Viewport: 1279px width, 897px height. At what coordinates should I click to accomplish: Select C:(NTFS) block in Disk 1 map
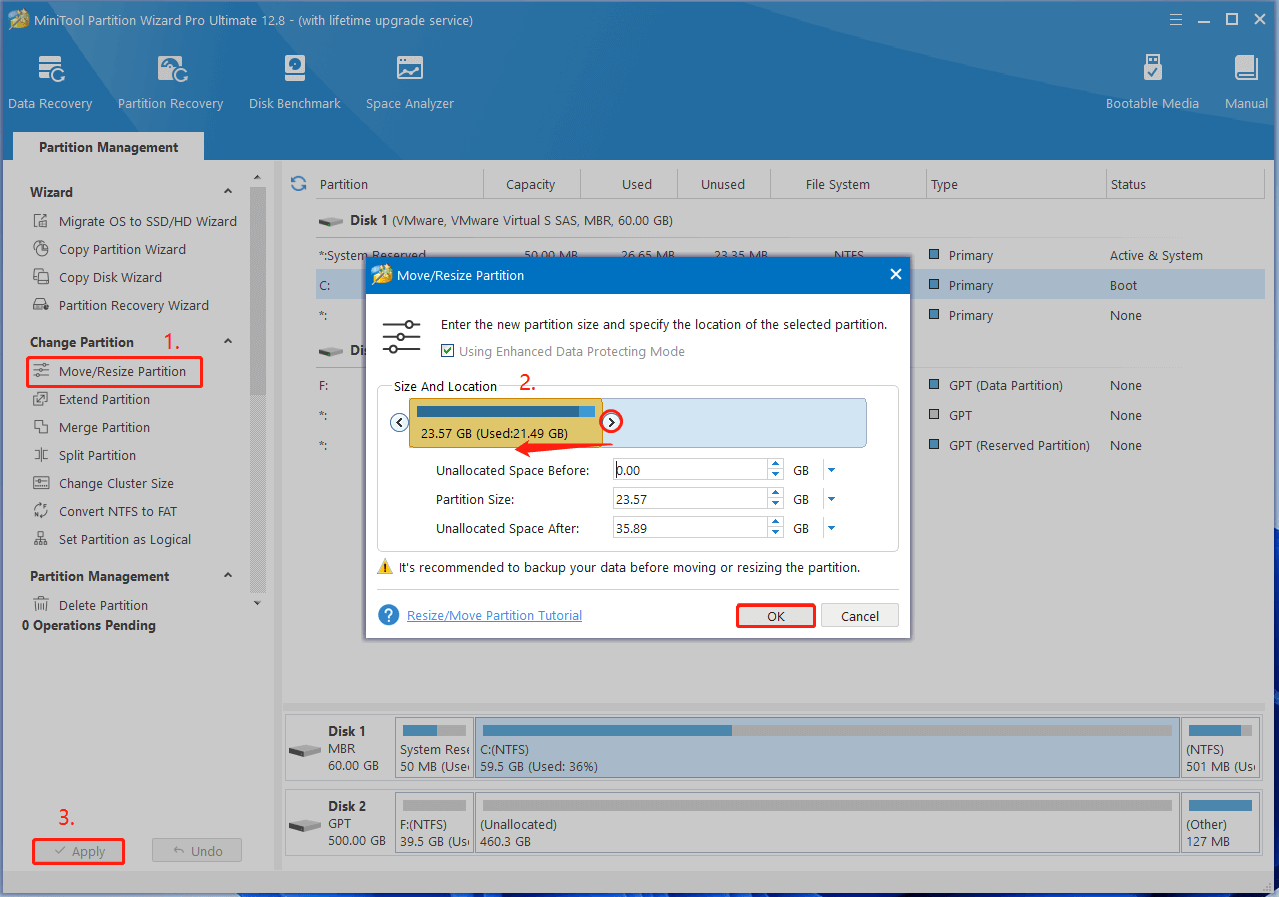(x=827, y=747)
